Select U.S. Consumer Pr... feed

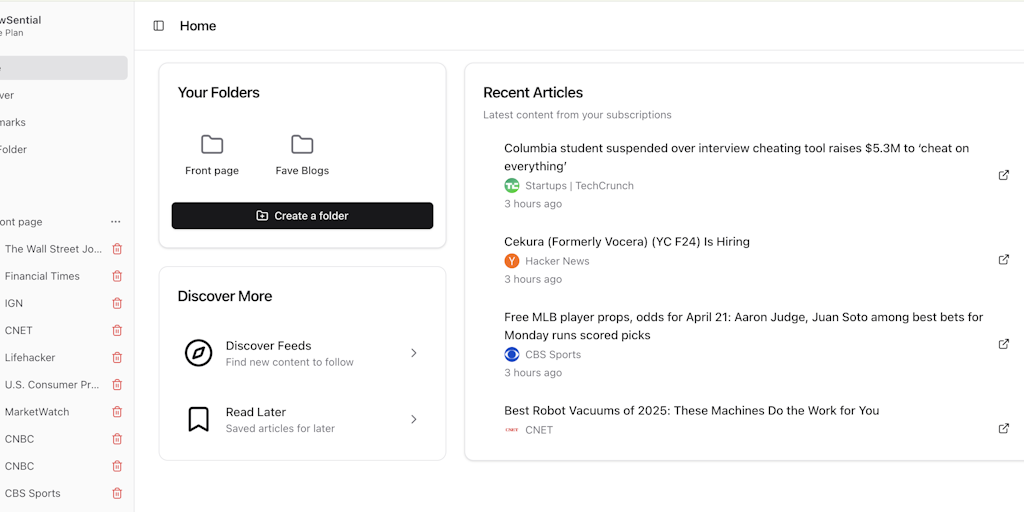tap(52, 385)
